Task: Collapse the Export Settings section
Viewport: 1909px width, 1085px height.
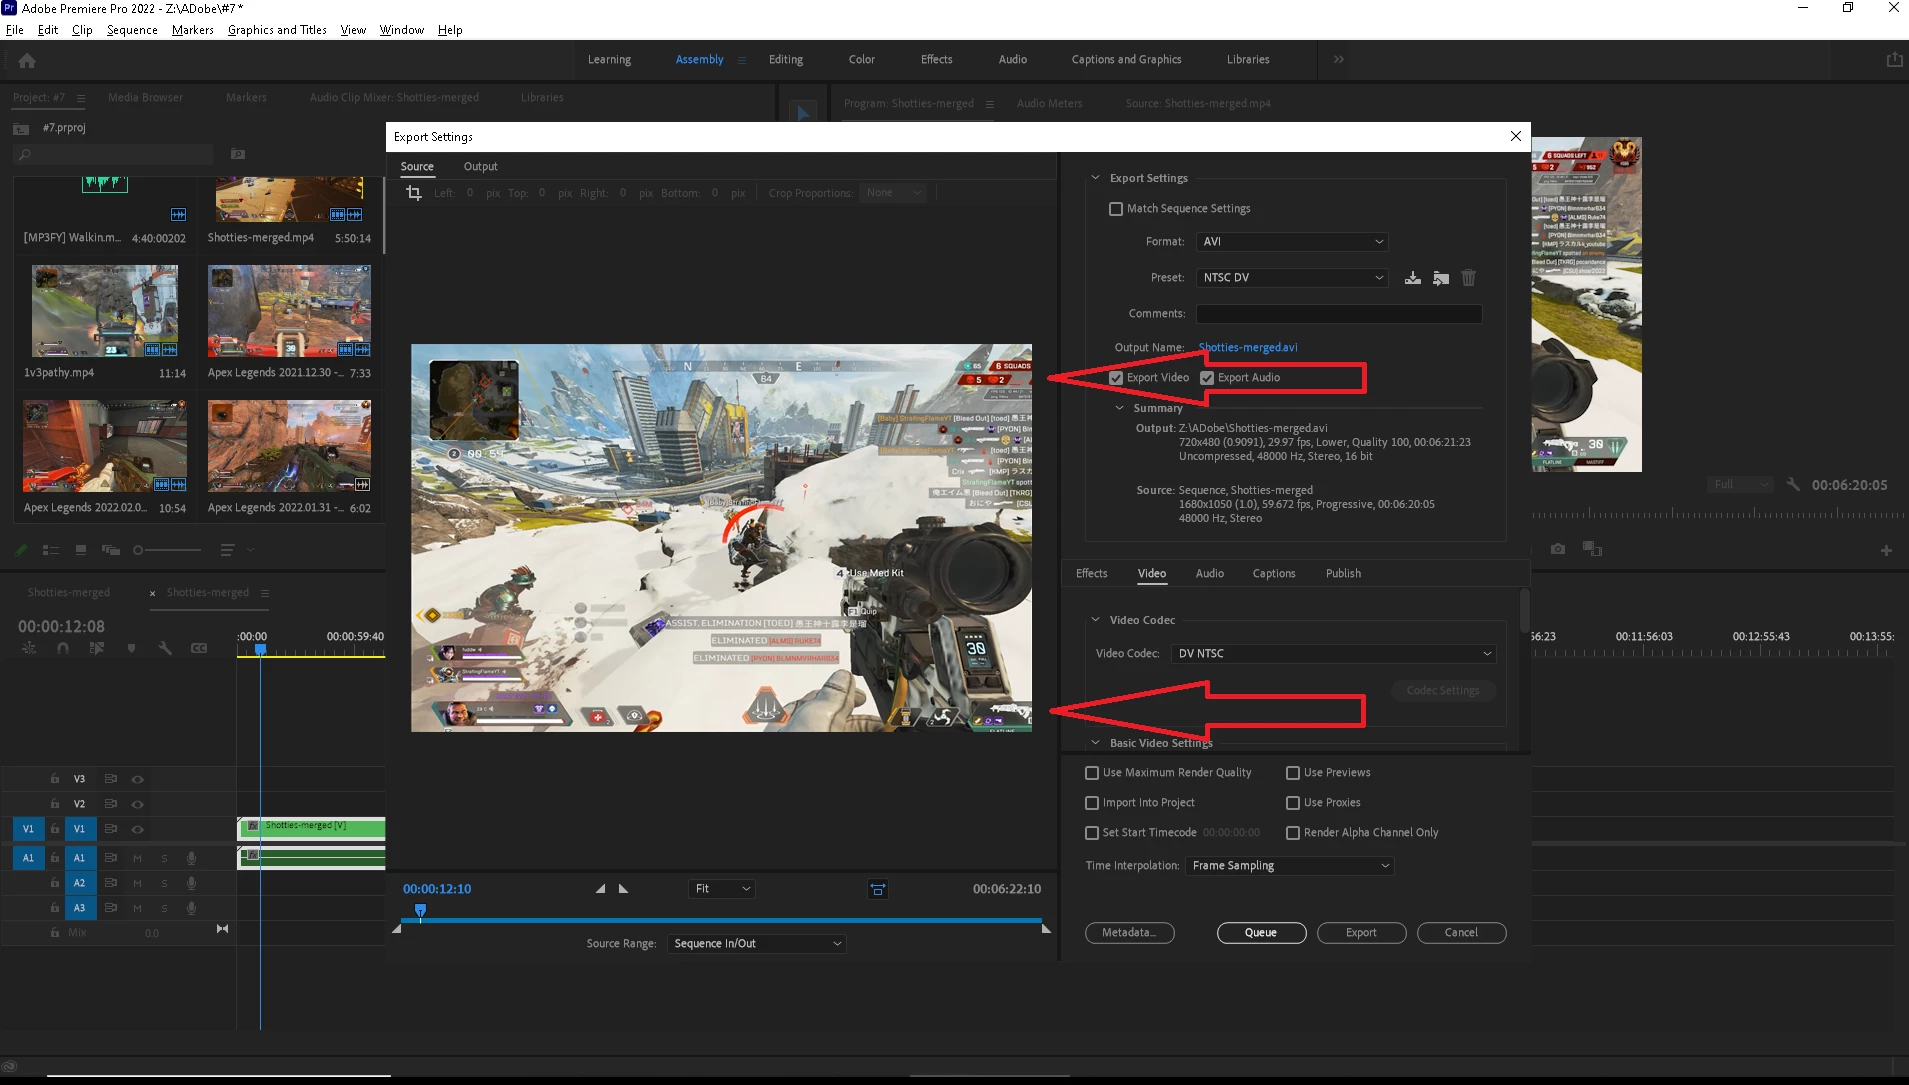Action: tap(1095, 178)
